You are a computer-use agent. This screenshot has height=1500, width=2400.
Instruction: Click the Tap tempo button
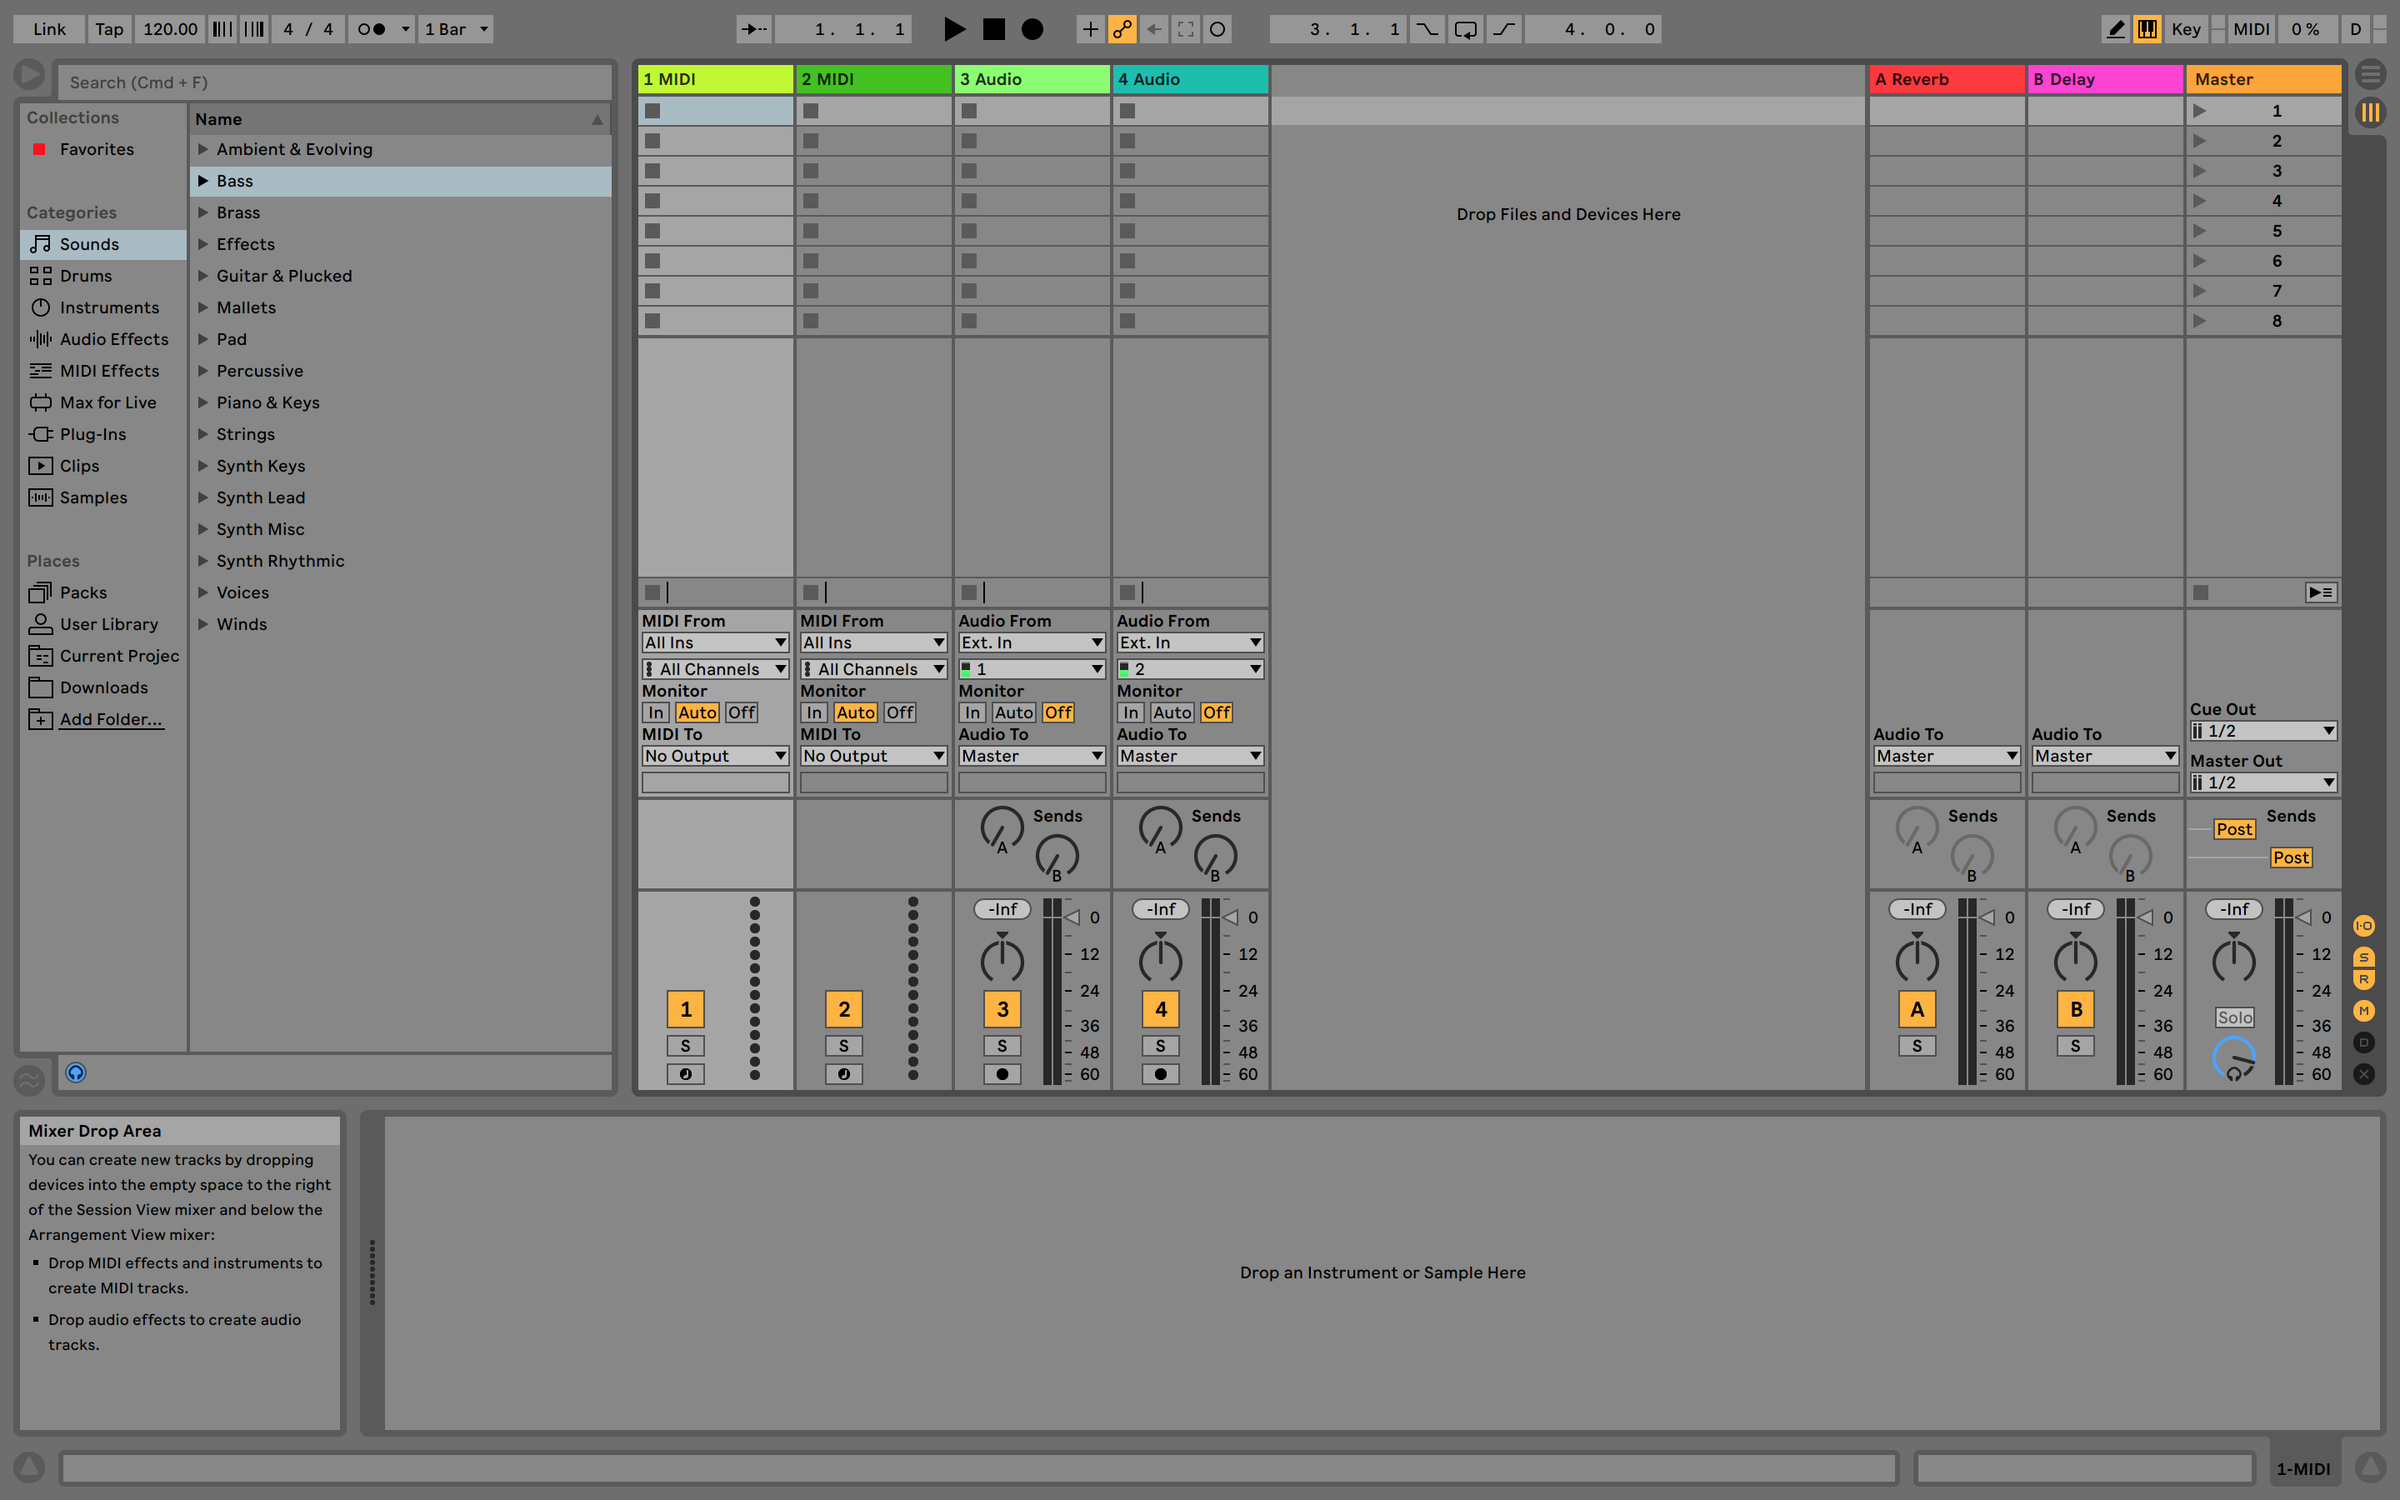point(108,29)
